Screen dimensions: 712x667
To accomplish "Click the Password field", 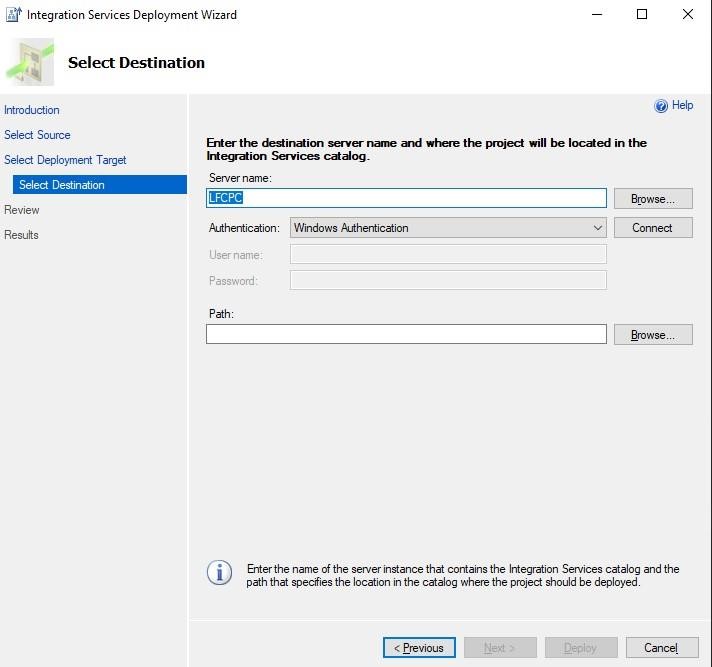I will point(448,280).
